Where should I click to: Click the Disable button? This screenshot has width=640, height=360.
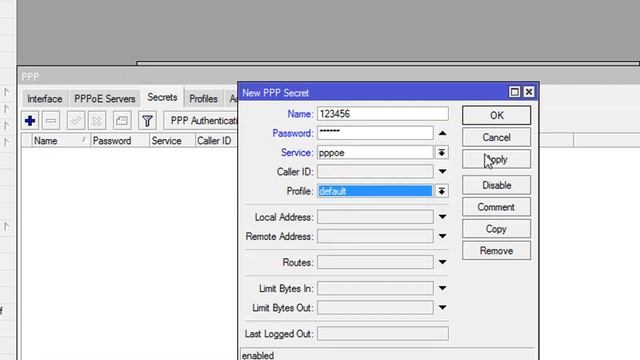pos(496,185)
